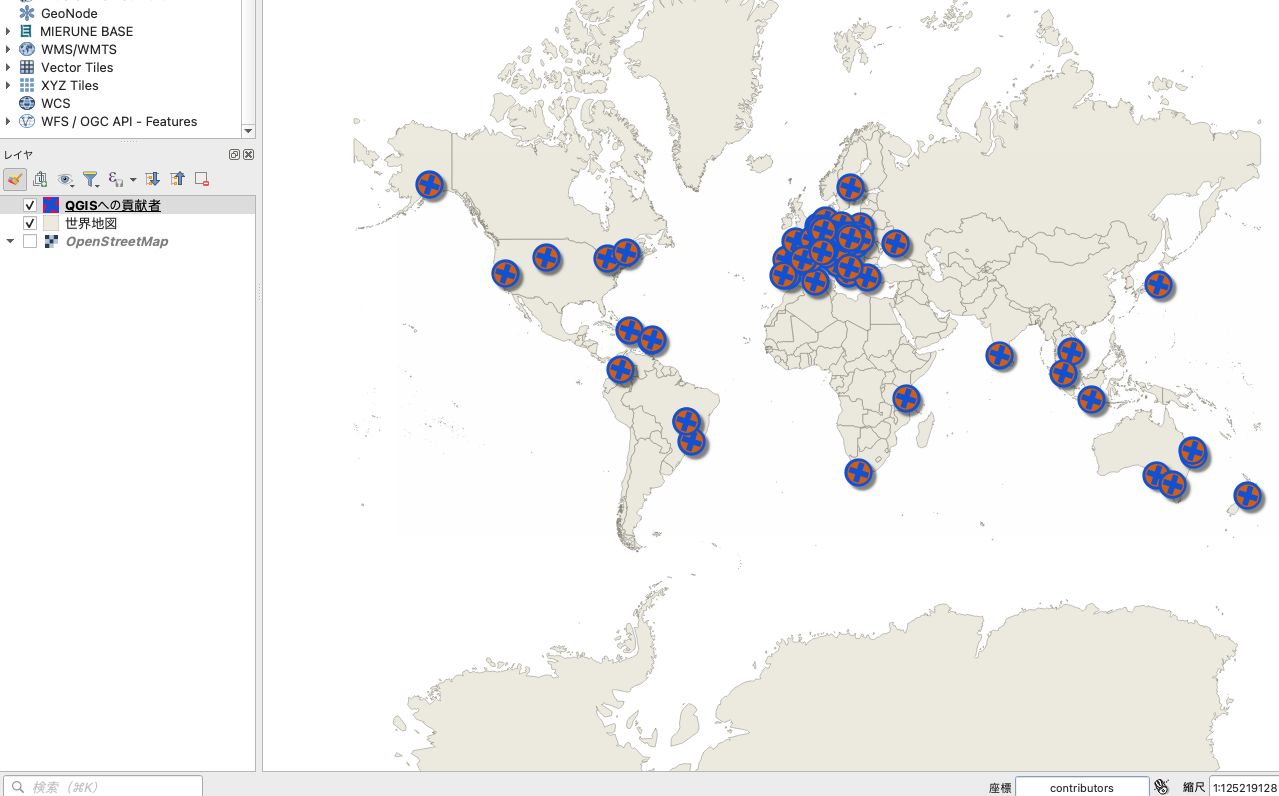Select the OpenStreetMap layer name
This screenshot has height=796, width=1279.
coord(117,241)
